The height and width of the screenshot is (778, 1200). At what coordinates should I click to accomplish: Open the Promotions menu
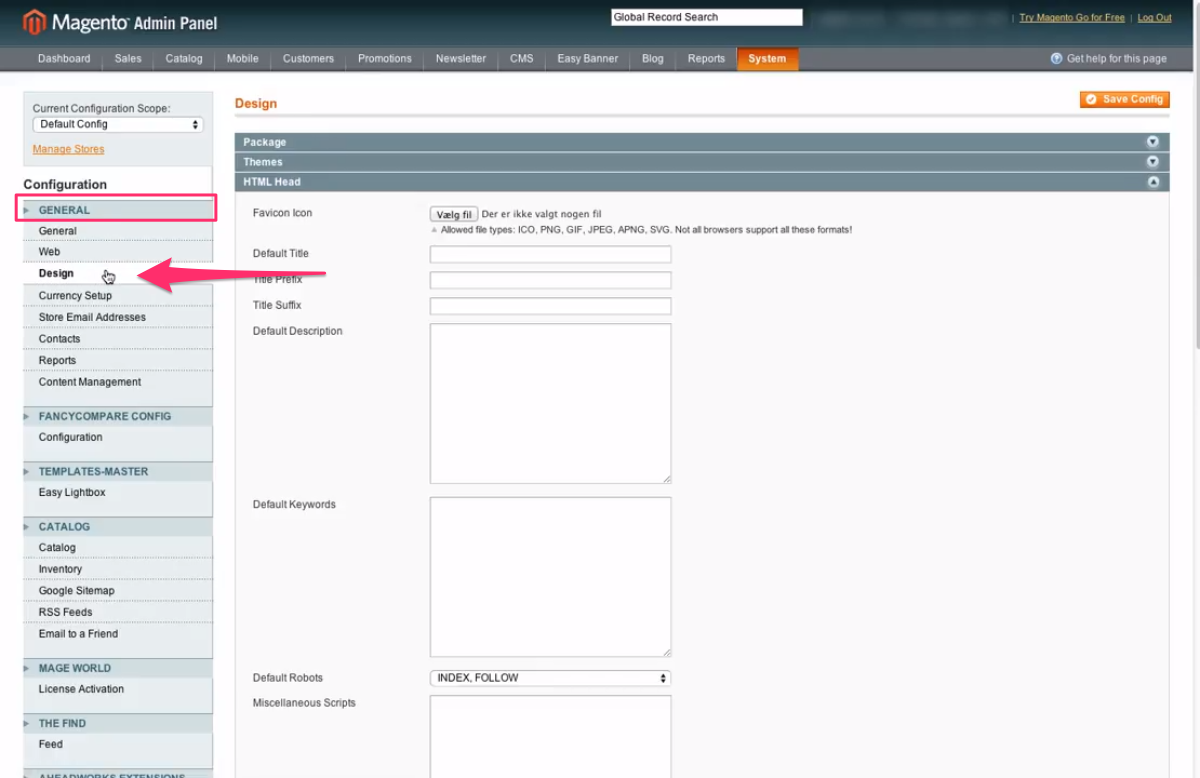click(385, 59)
